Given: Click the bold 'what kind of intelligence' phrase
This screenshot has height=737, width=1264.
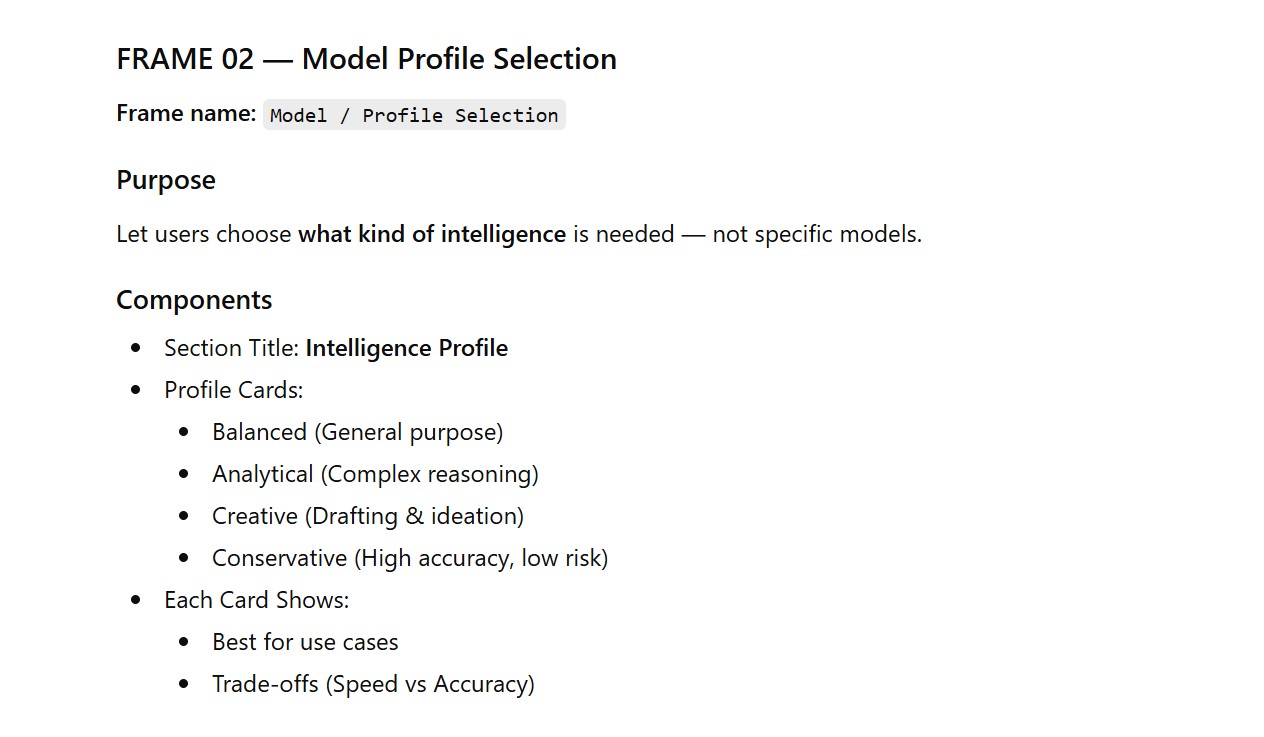Looking at the screenshot, I should (x=432, y=234).
